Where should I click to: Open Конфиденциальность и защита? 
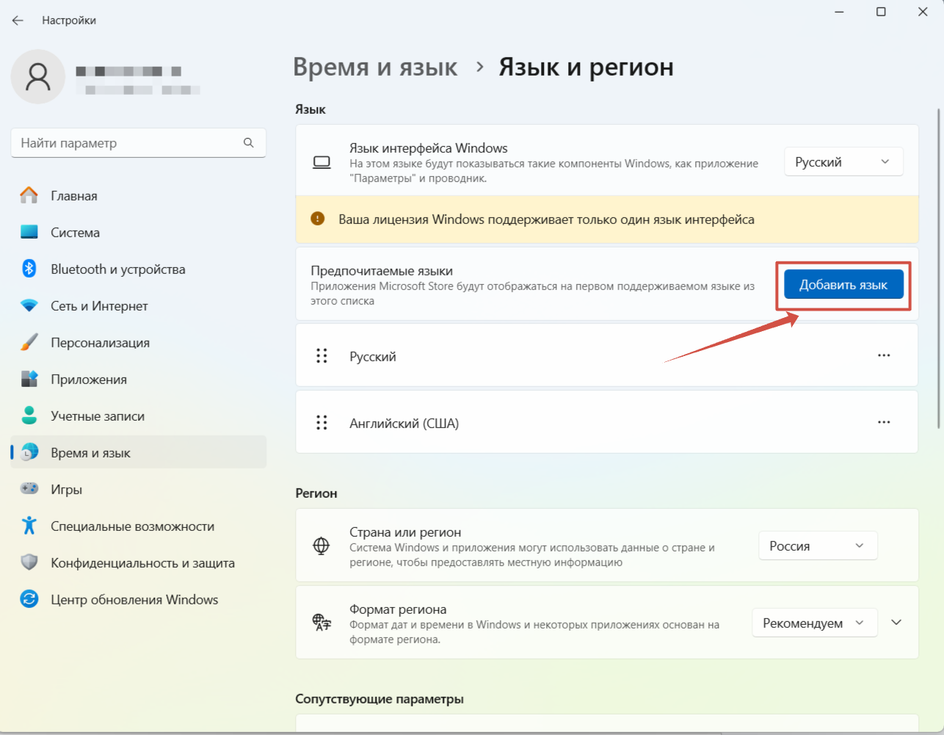pyautogui.click(x=138, y=563)
